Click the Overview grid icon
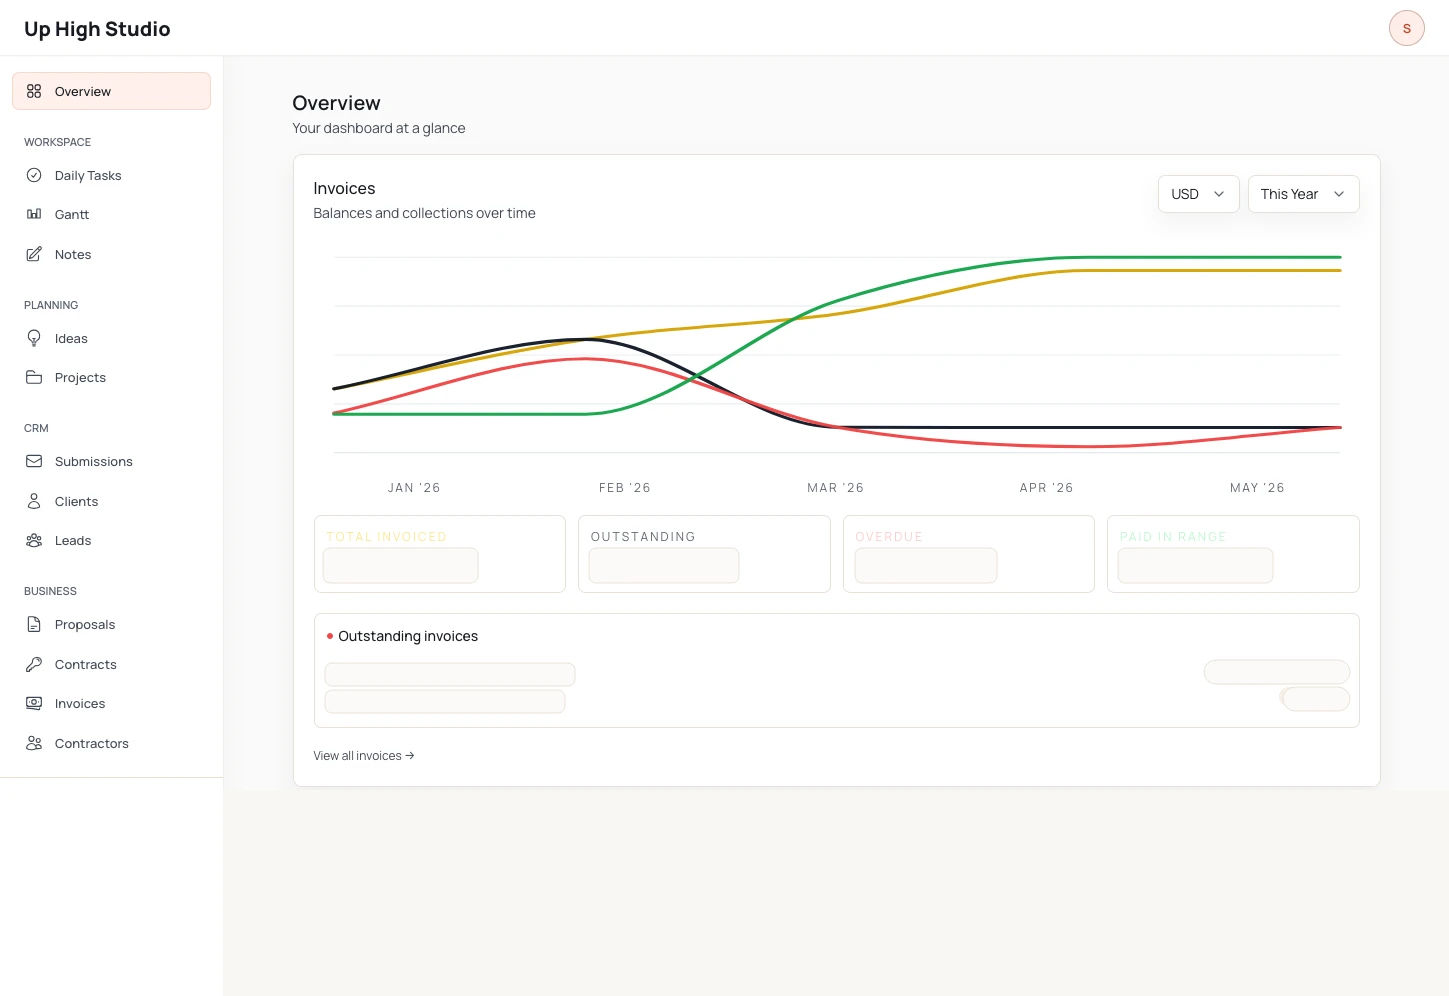1449x996 pixels. pyautogui.click(x=34, y=91)
